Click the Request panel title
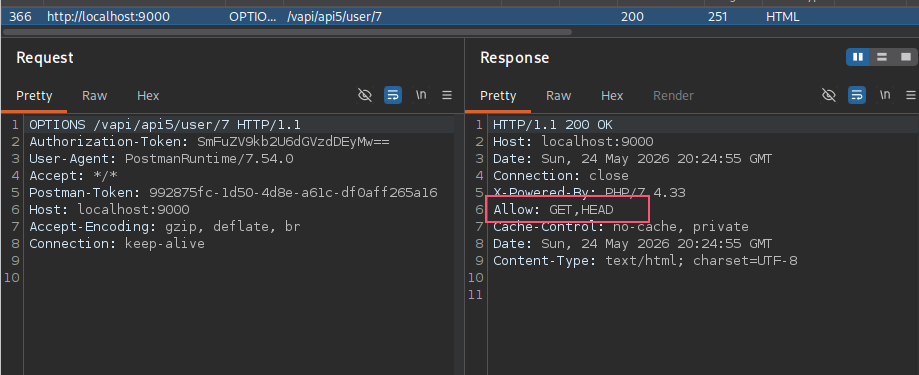The image size is (919, 375). (45, 57)
